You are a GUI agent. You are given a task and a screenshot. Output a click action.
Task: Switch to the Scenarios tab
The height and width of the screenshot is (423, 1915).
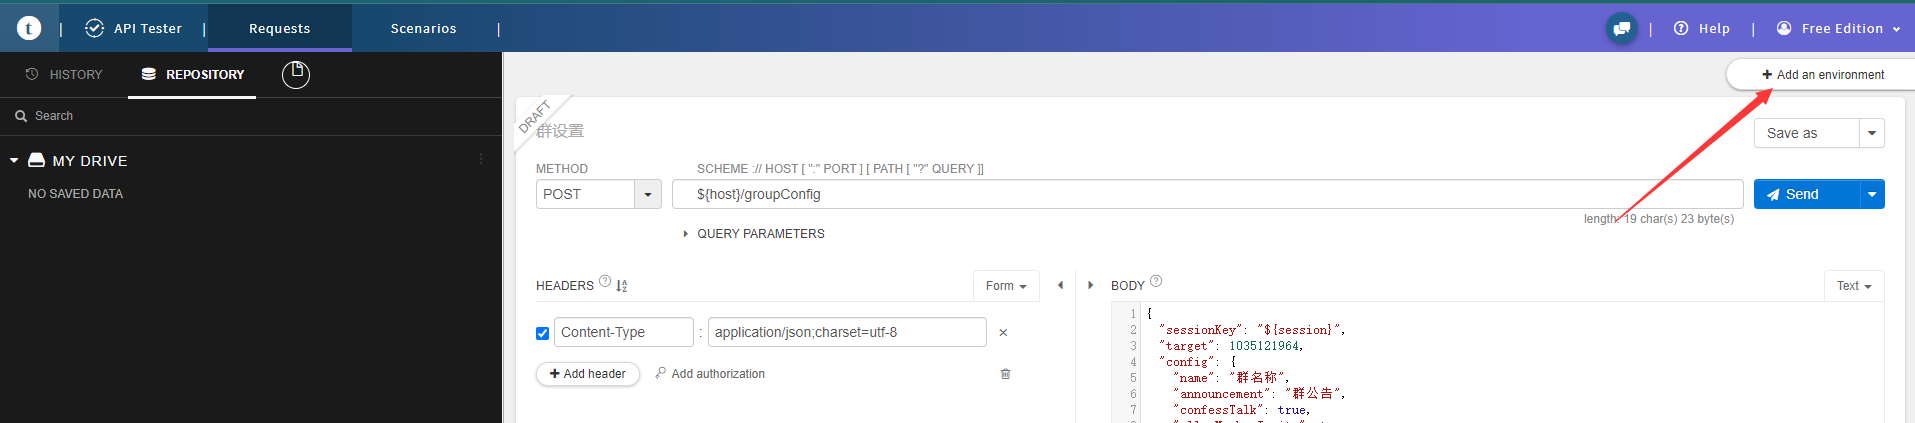click(423, 28)
